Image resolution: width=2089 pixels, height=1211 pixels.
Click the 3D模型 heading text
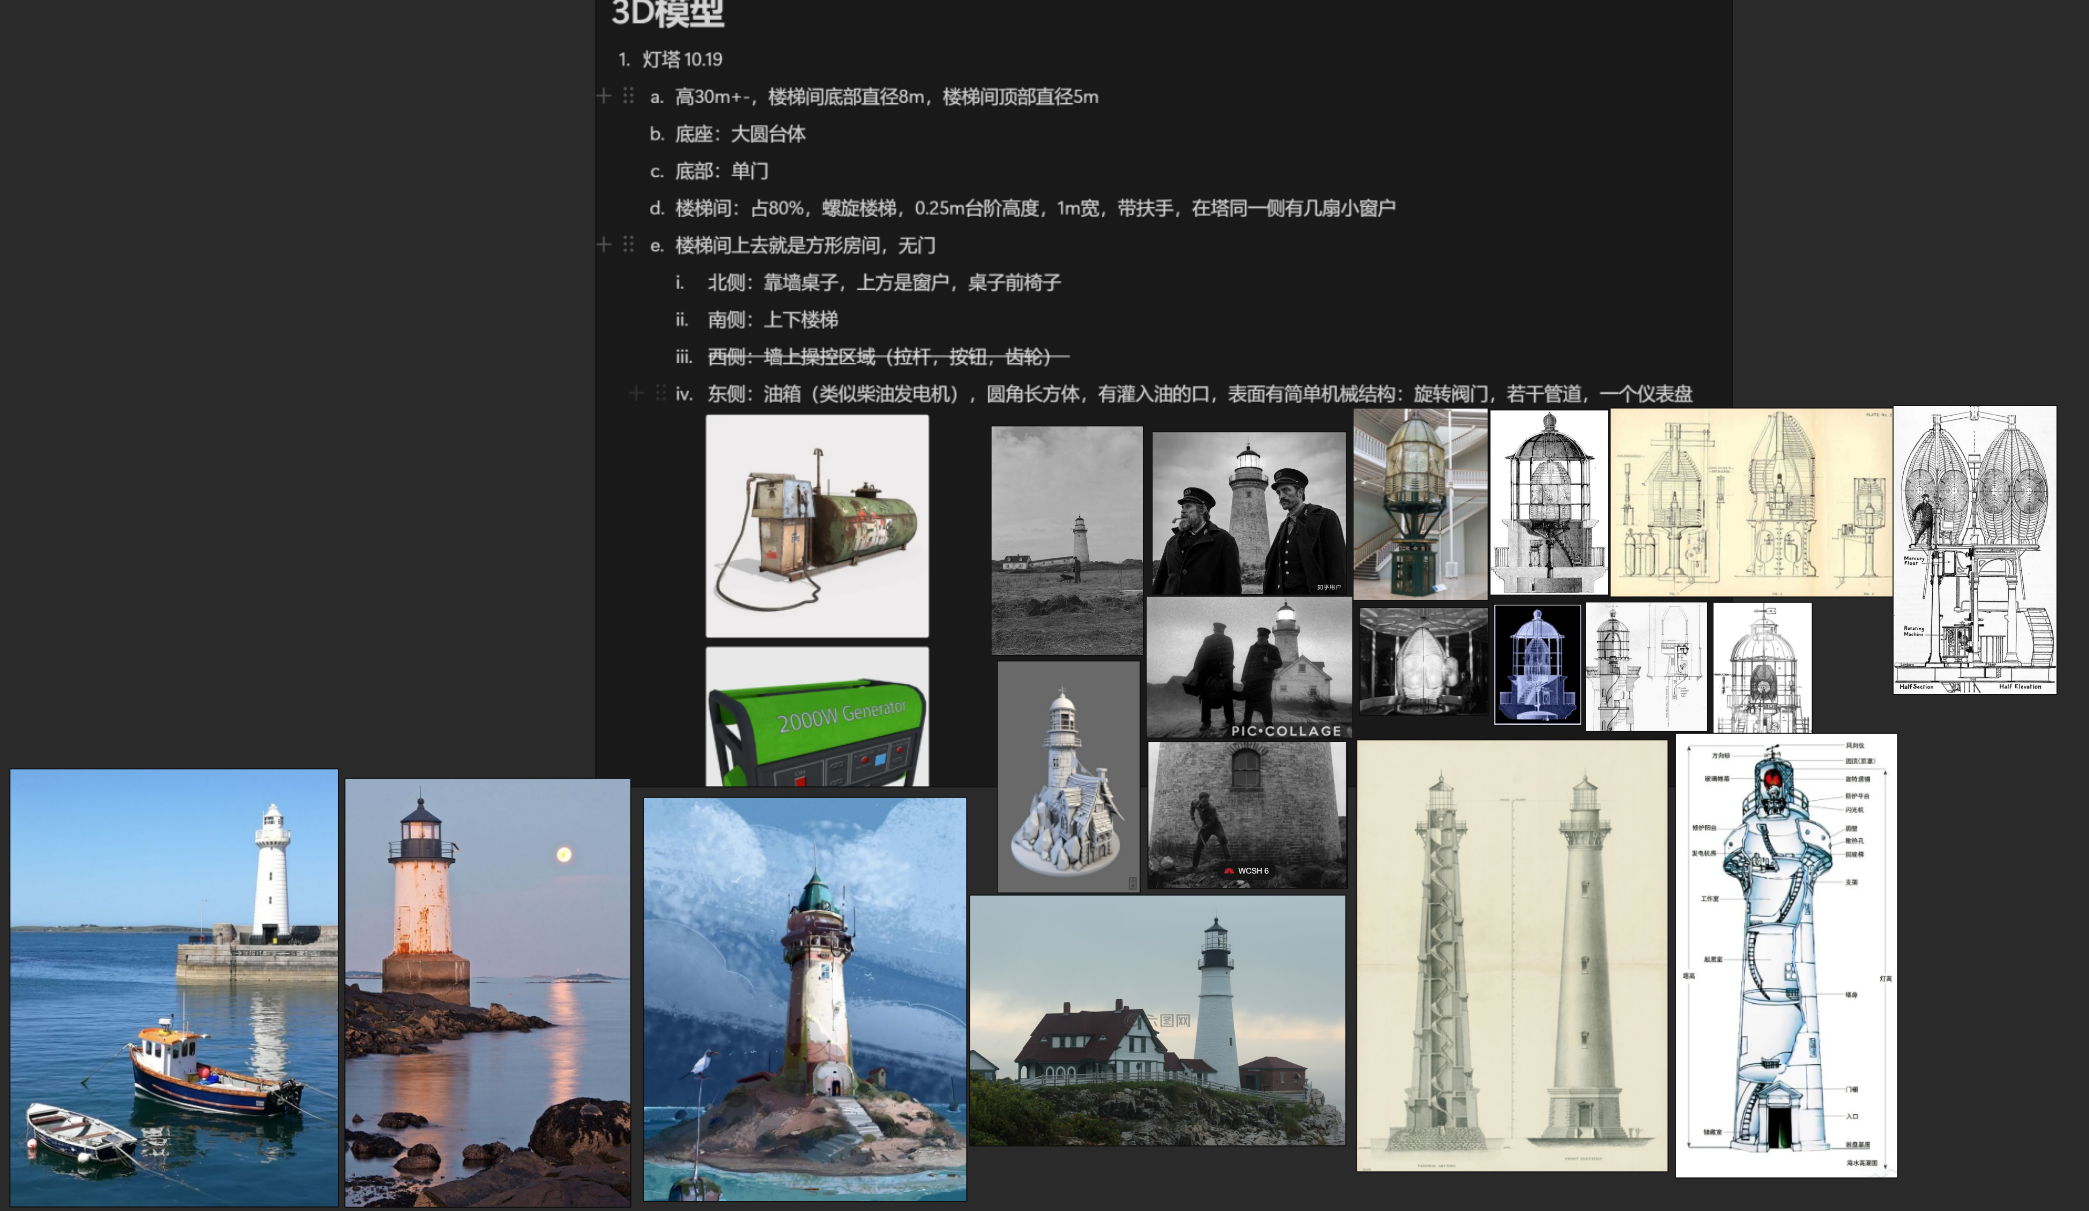(x=667, y=13)
